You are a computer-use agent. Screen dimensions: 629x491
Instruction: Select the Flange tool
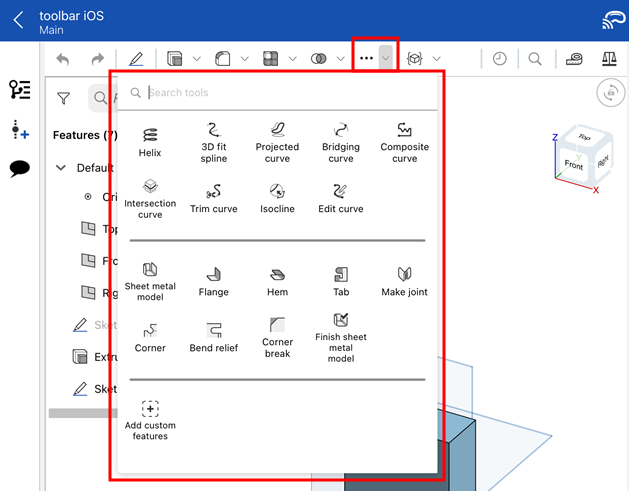pos(213,281)
